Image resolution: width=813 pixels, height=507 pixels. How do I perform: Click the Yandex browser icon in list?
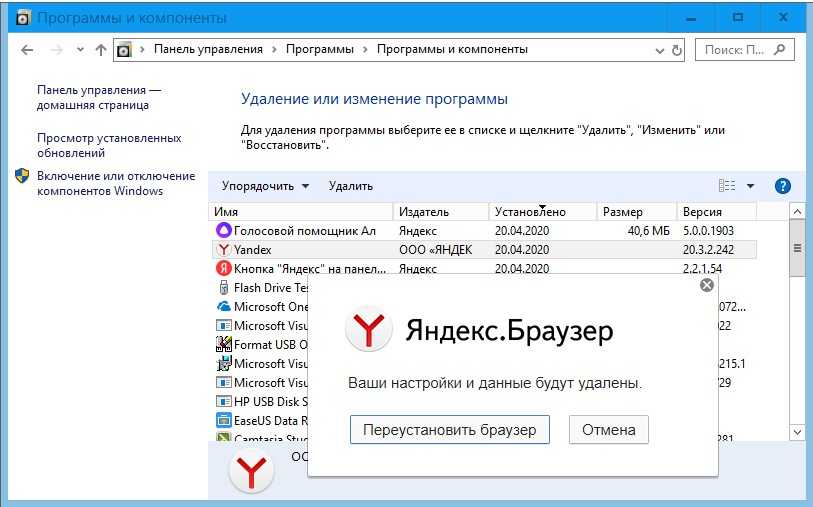tap(223, 249)
